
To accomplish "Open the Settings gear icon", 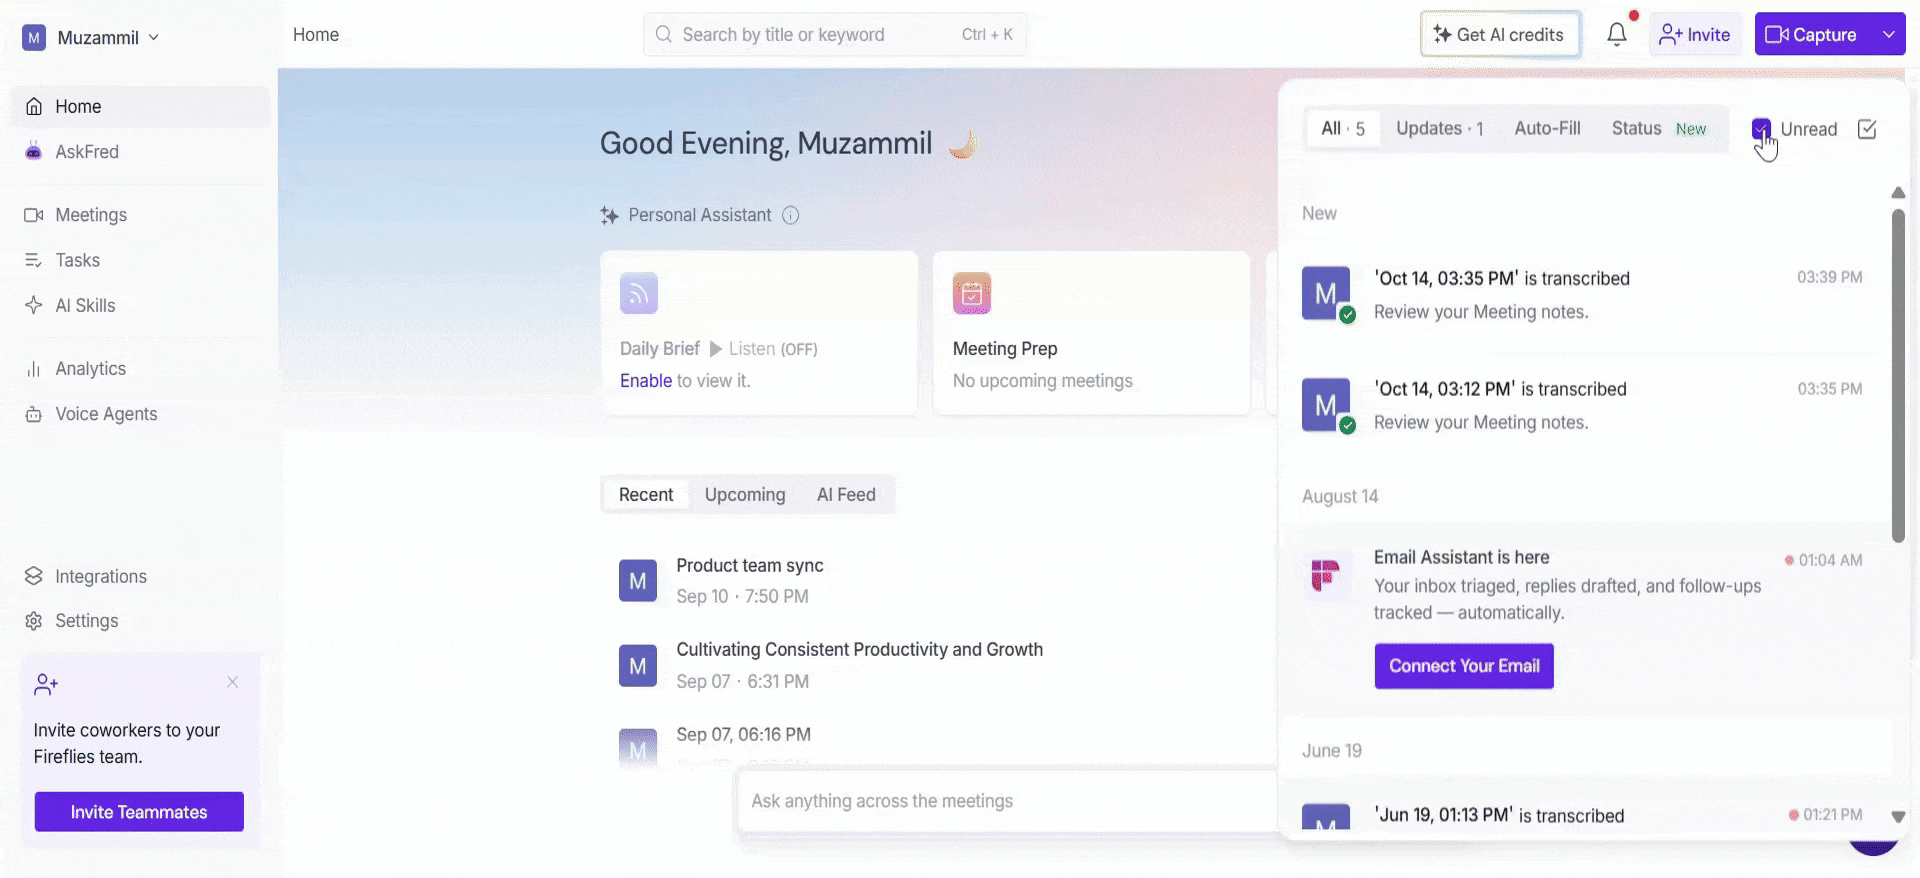I will point(34,621).
